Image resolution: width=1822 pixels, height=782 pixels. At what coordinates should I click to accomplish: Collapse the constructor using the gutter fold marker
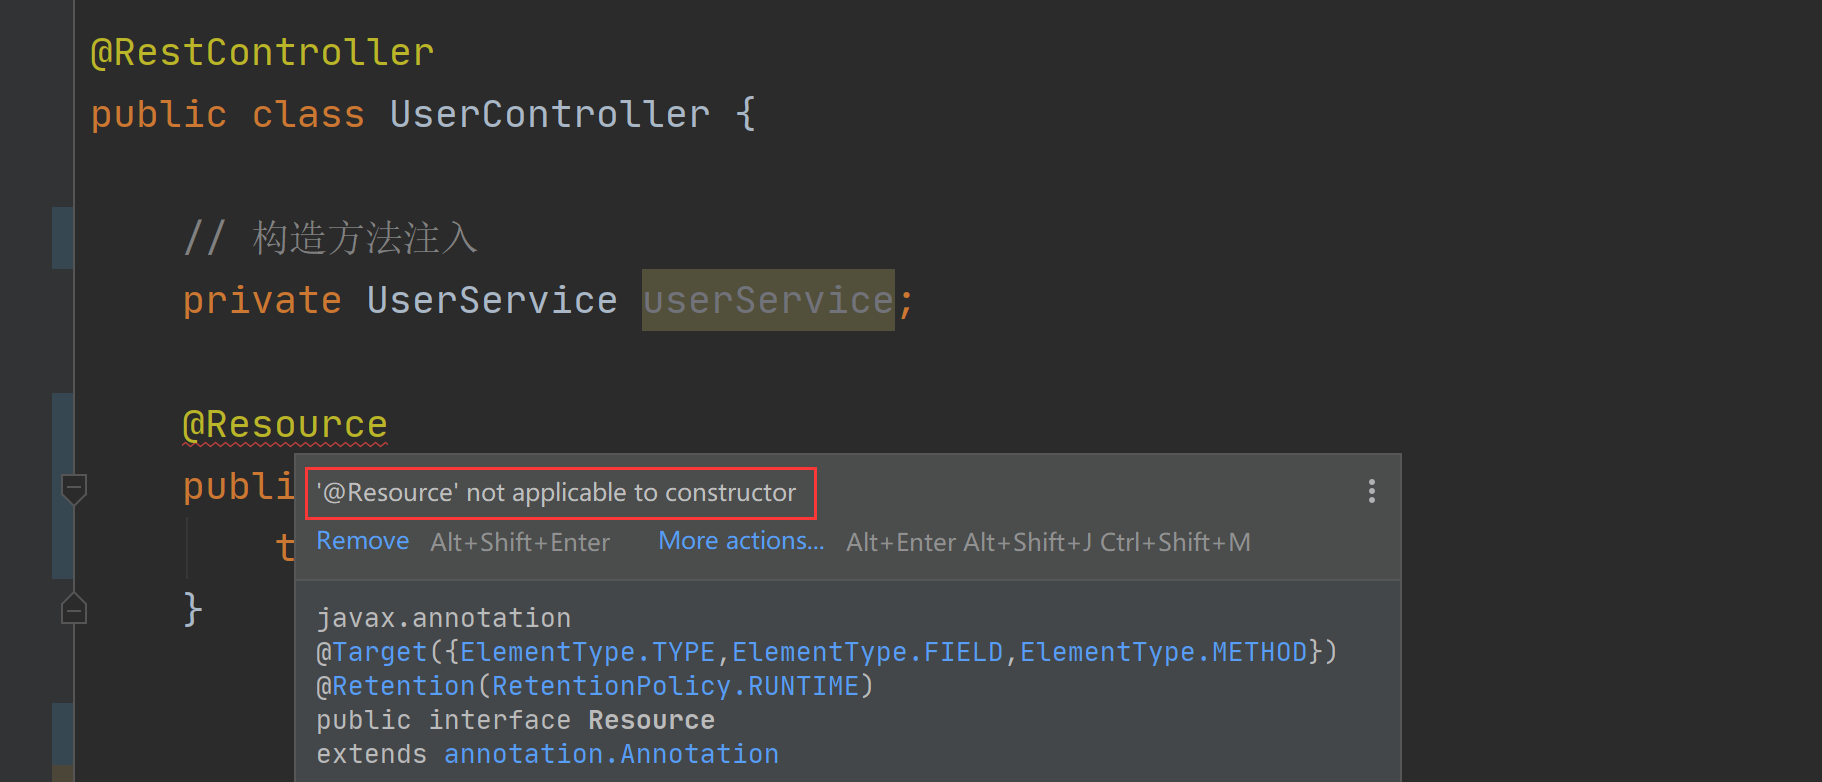point(74,488)
